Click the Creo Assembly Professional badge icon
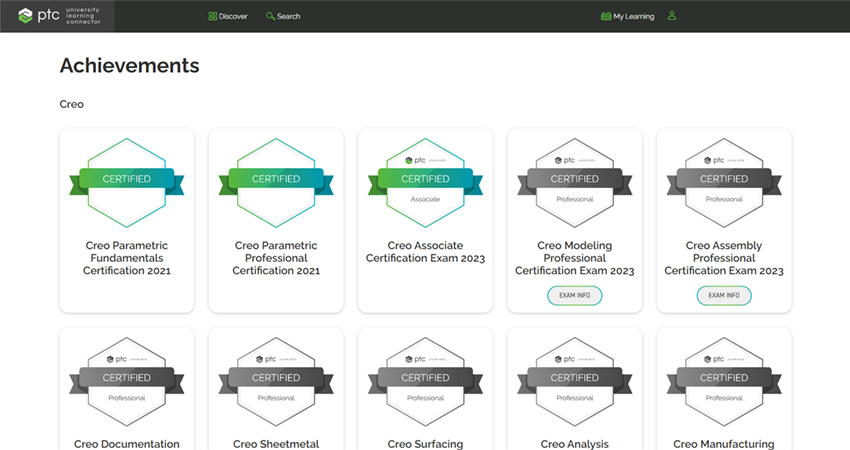 pos(723,181)
